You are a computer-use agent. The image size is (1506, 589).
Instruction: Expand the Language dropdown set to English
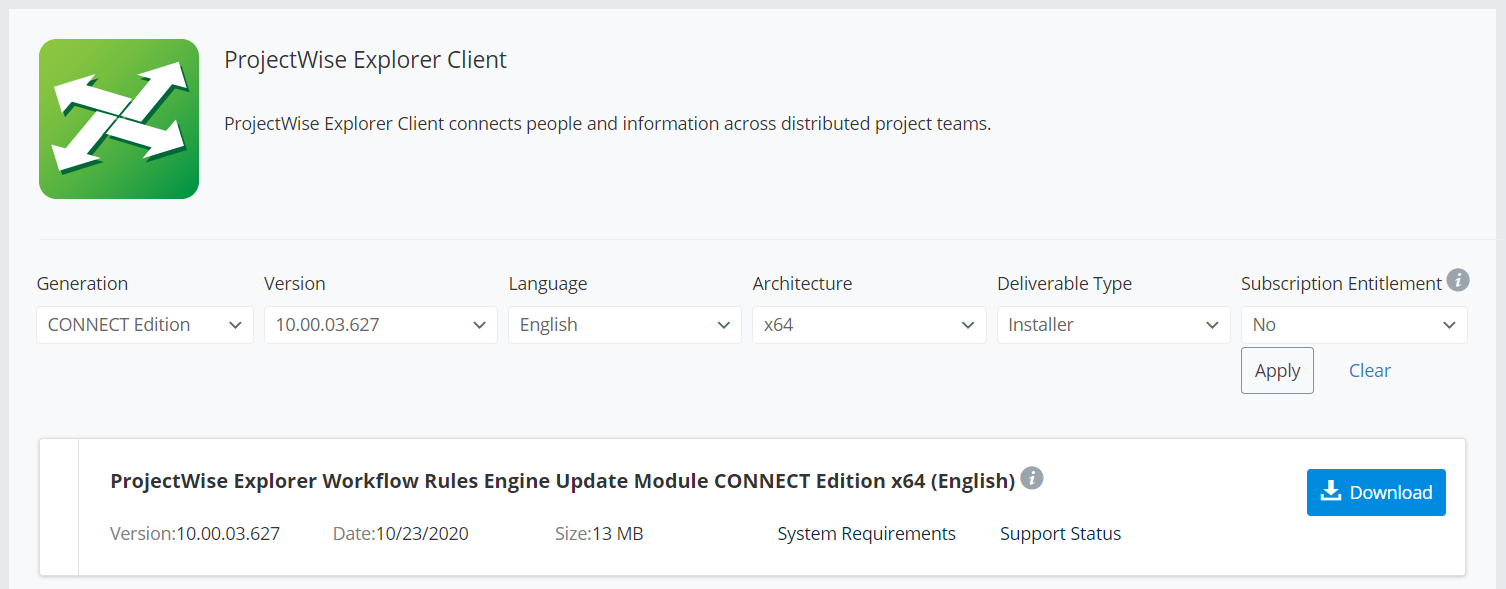pyautogui.click(x=625, y=325)
